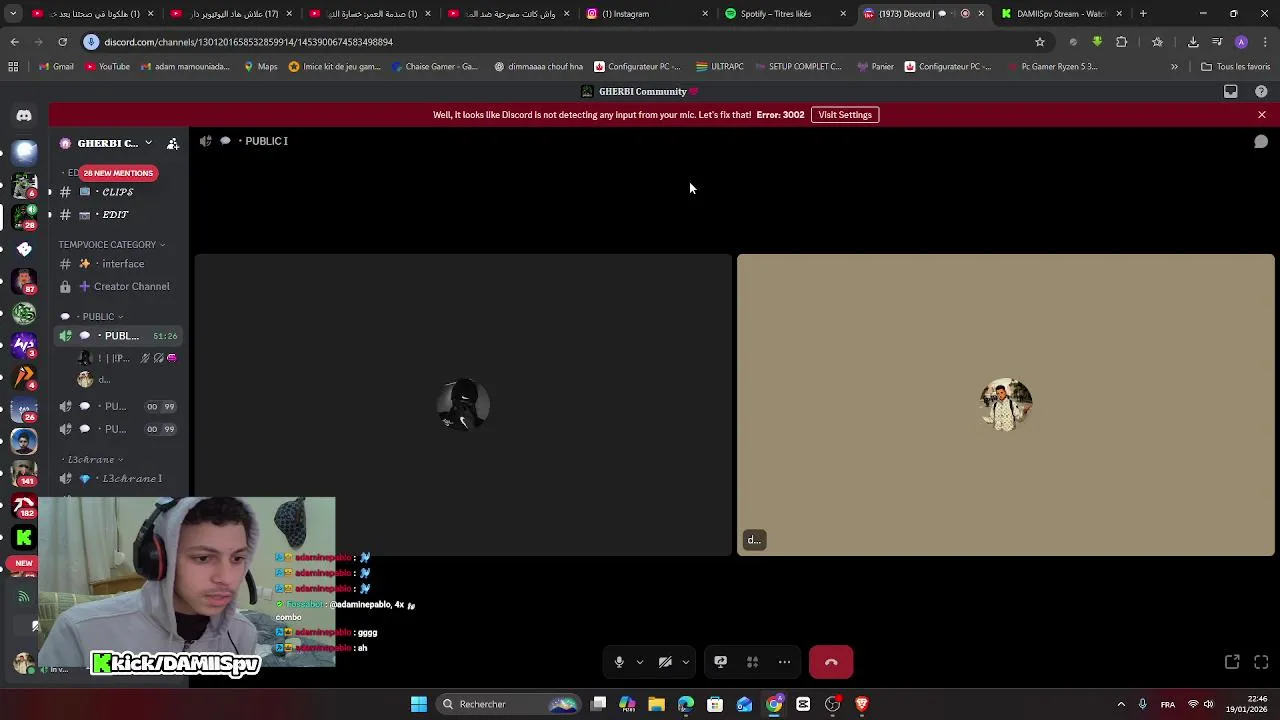Start an activity from call controls
This screenshot has width=1280, height=720.
[752, 662]
